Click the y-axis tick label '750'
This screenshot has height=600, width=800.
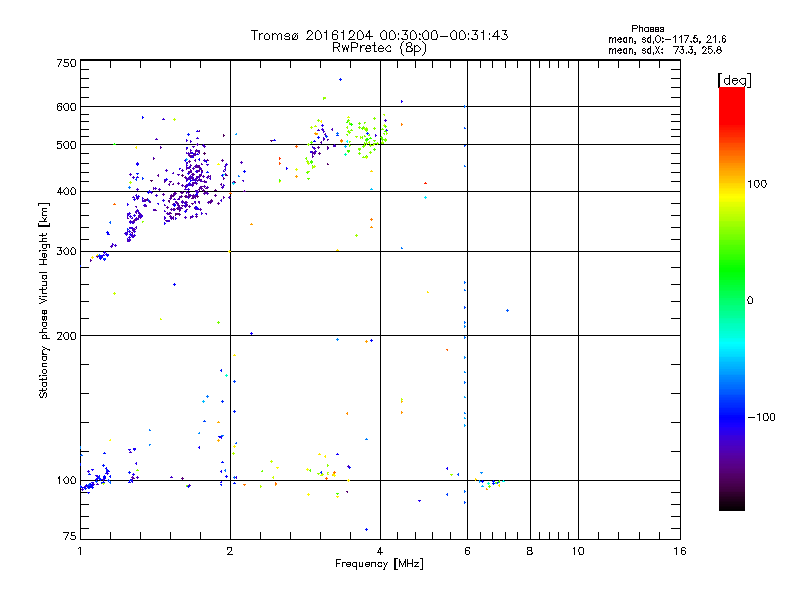coord(66,63)
